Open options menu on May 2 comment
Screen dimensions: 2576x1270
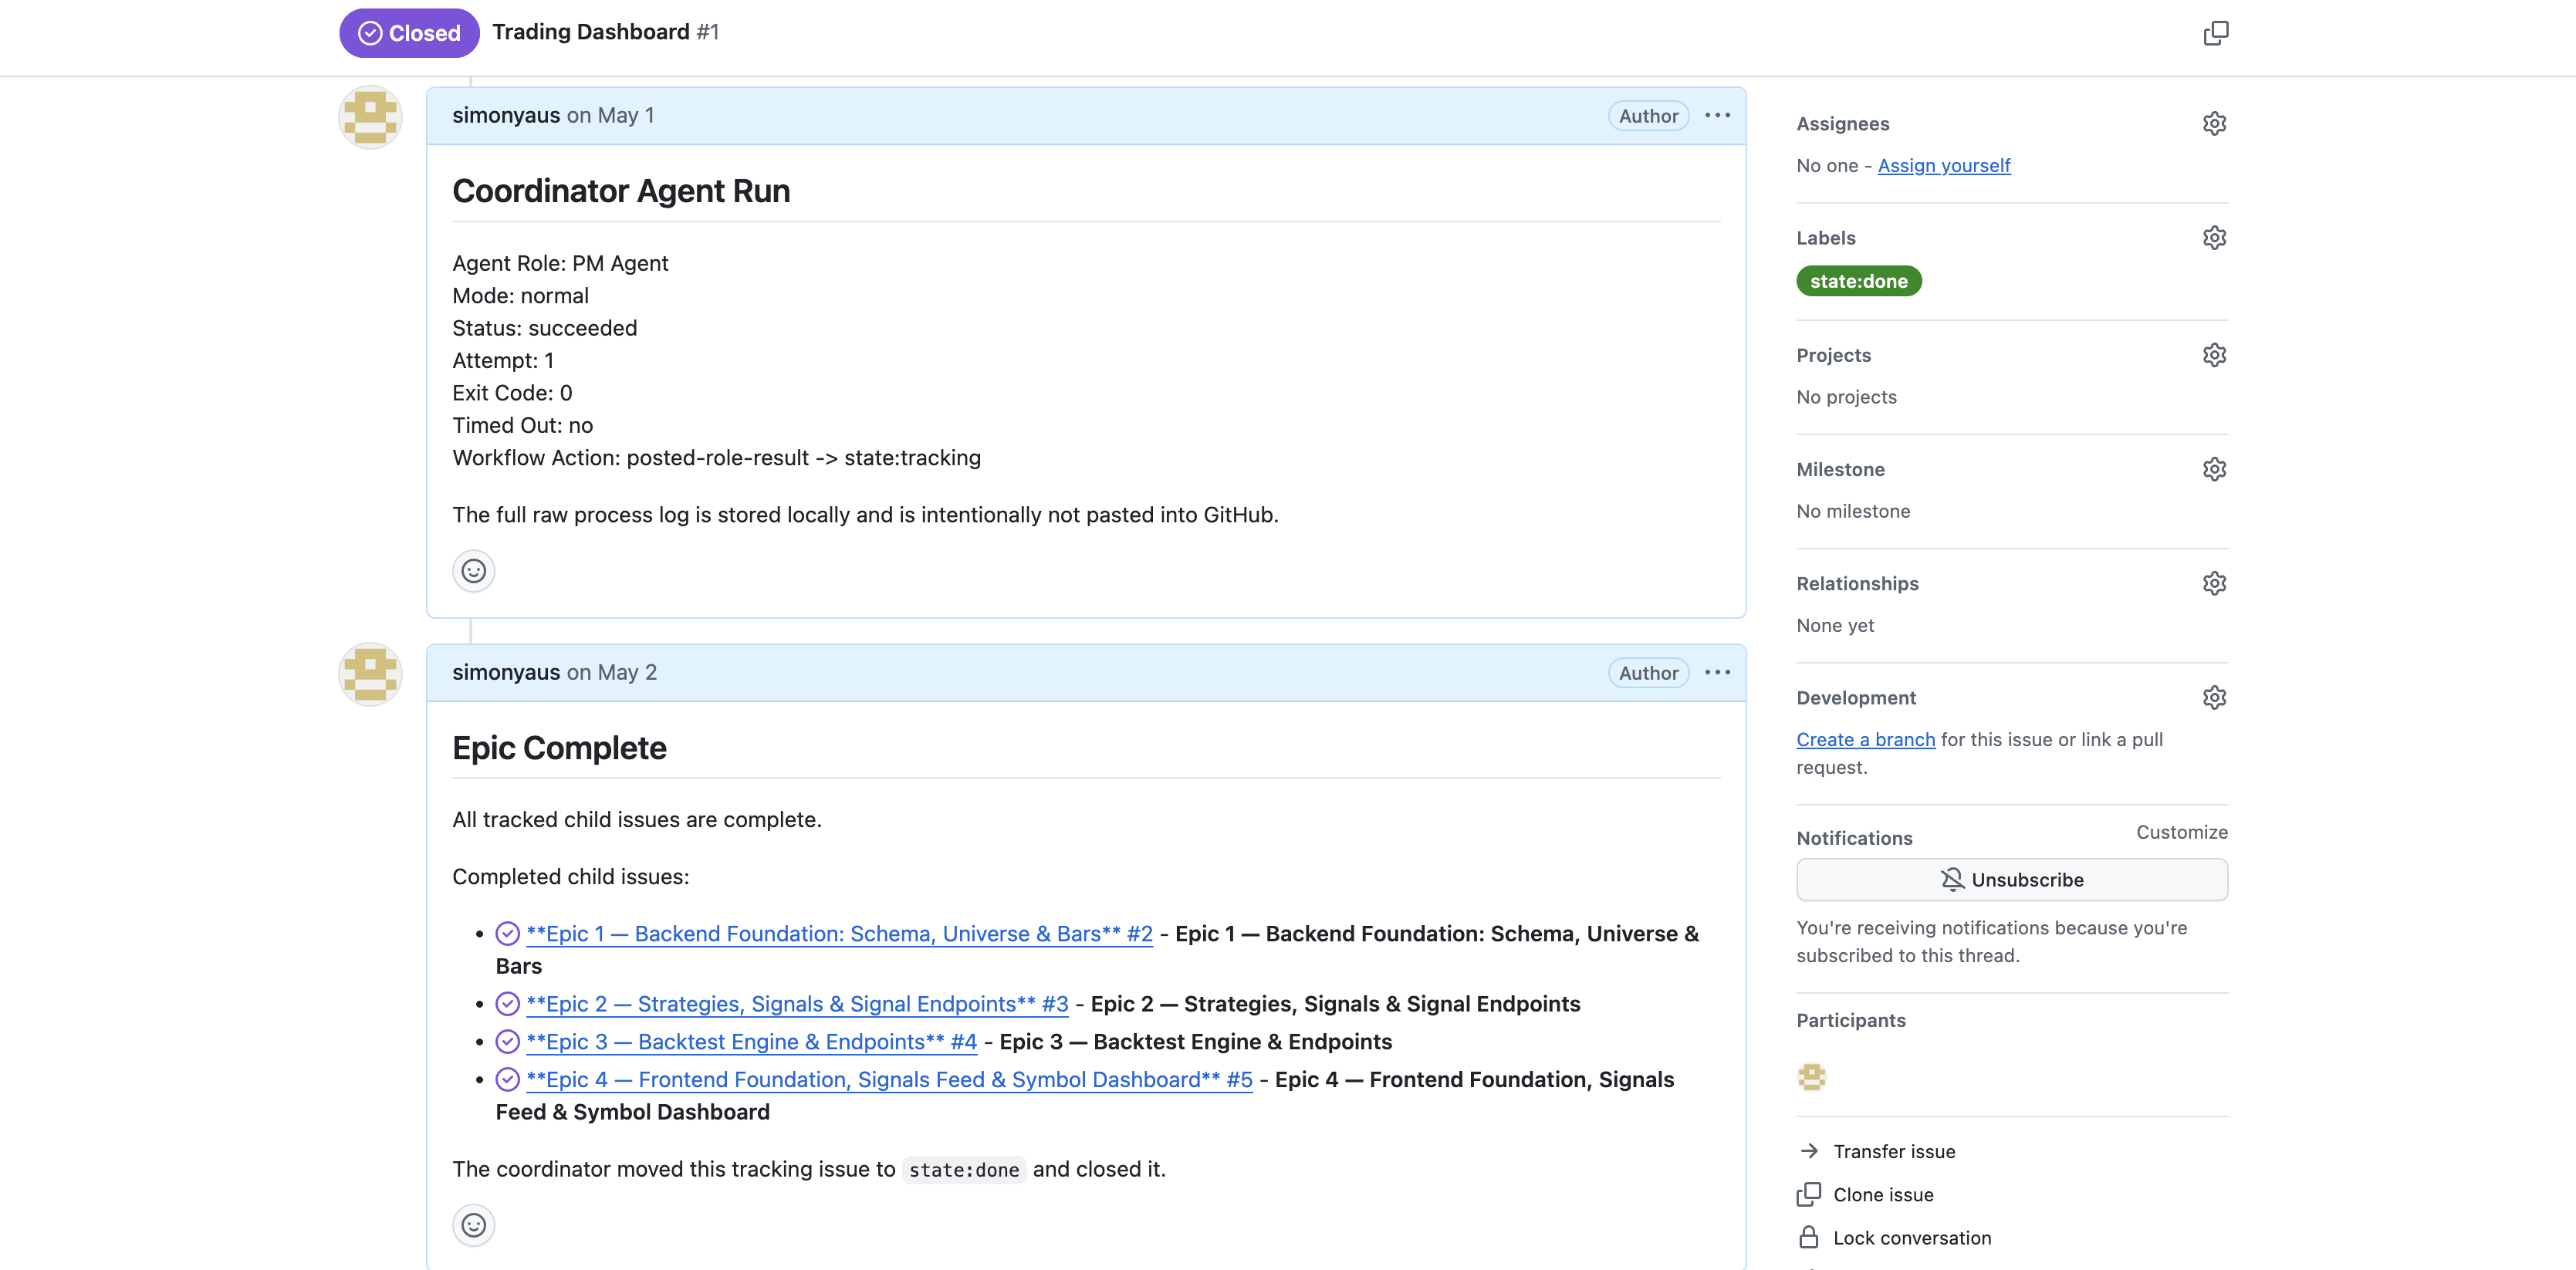click(x=1717, y=672)
